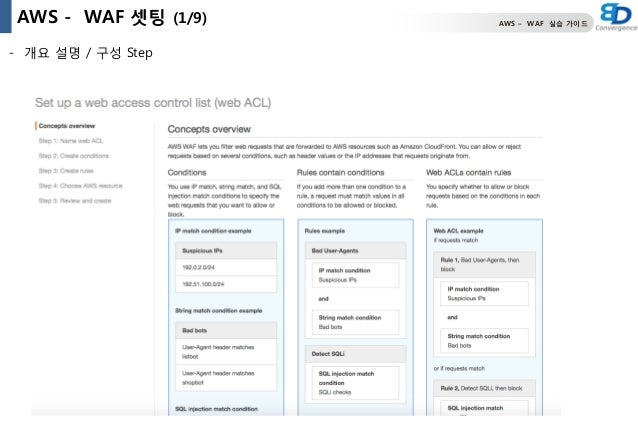Click the AWS - WAF 실습 가이드 header badge
The height and width of the screenshot is (442, 638).
(x=543, y=24)
